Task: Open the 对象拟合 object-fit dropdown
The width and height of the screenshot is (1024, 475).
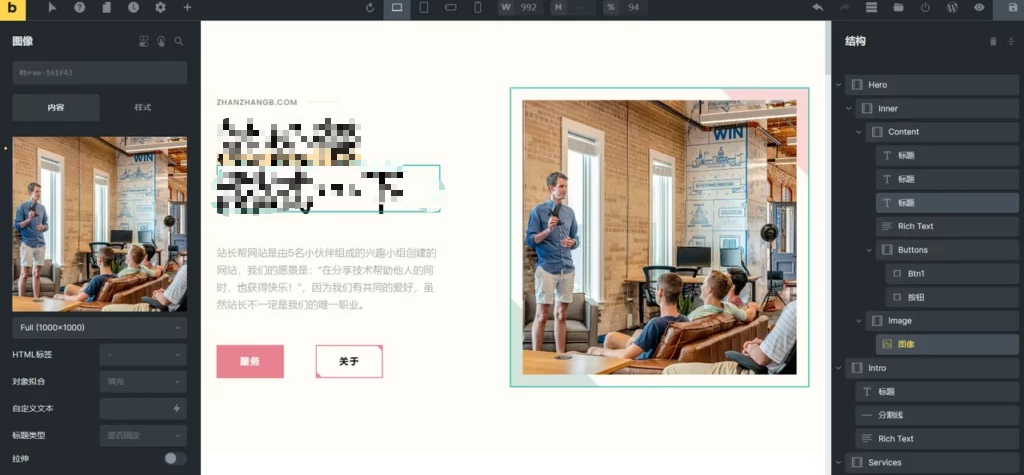Action: click(143, 381)
